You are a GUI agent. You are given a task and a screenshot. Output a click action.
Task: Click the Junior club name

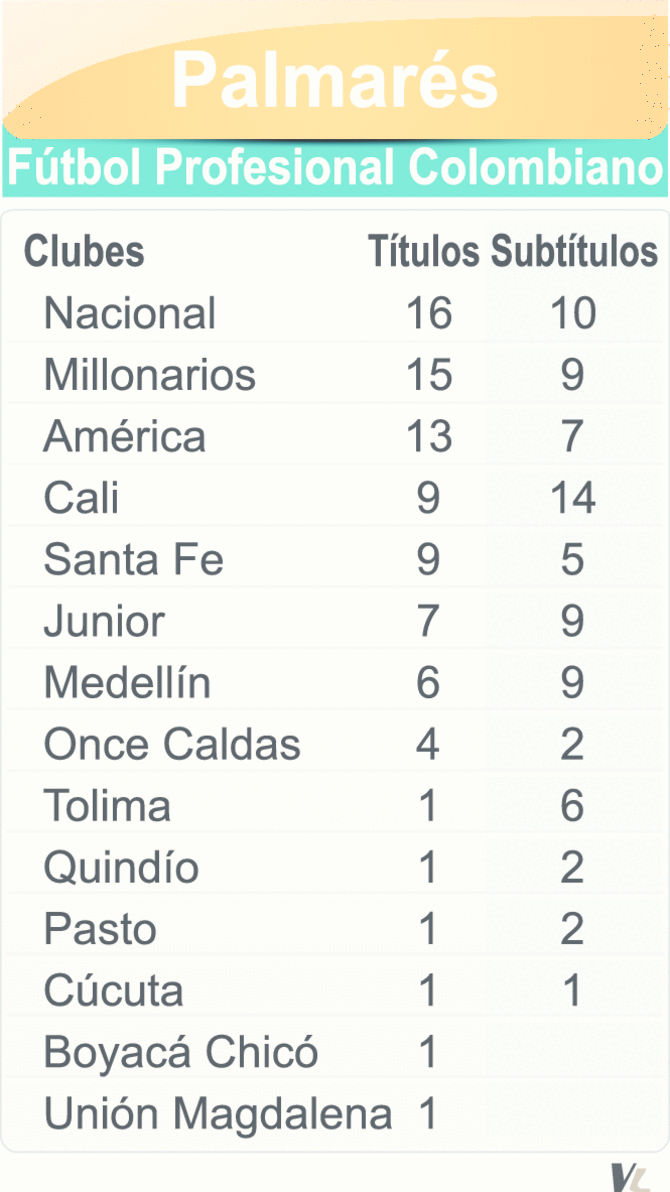coord(104,622)
